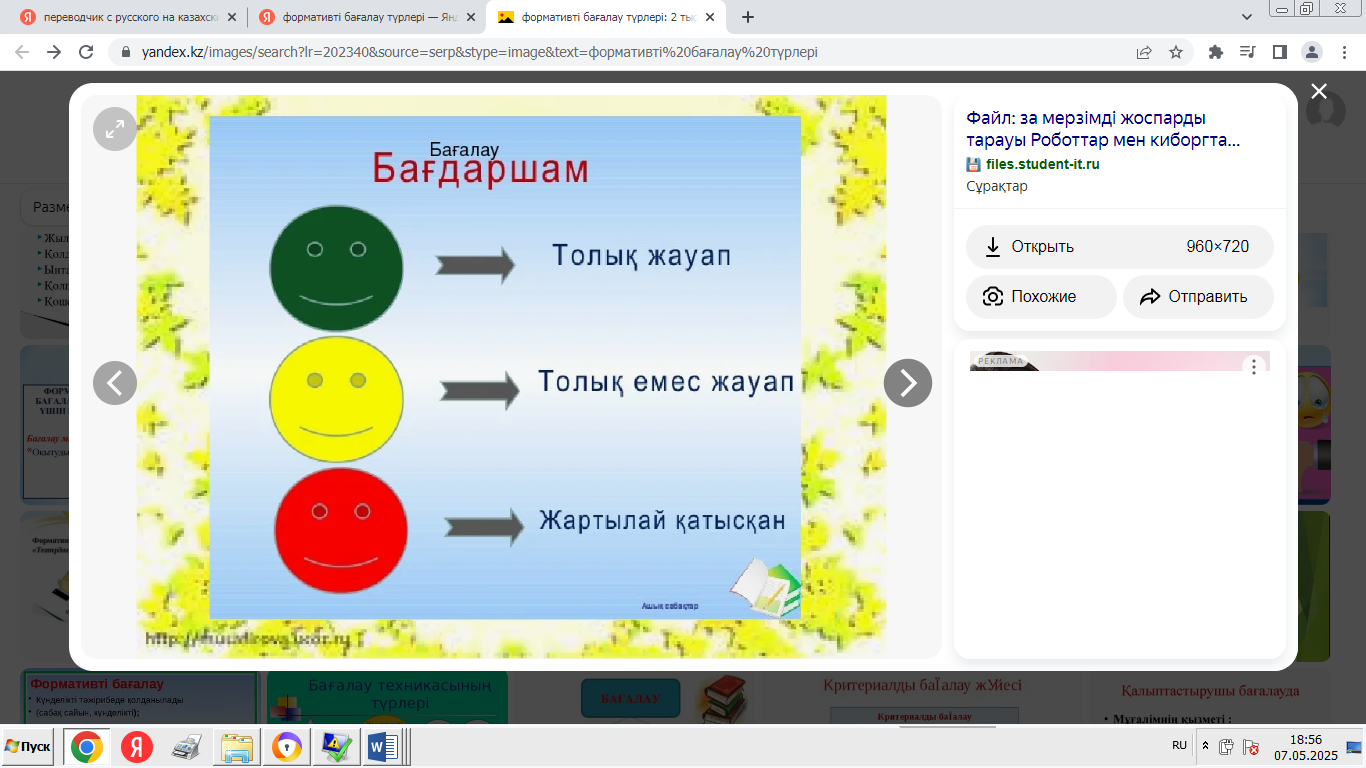Open the purple circular taskbar app
Image resolution: width=1366 pixels, height=768 pixels.
pyautogui.click(x=287, y=747)
